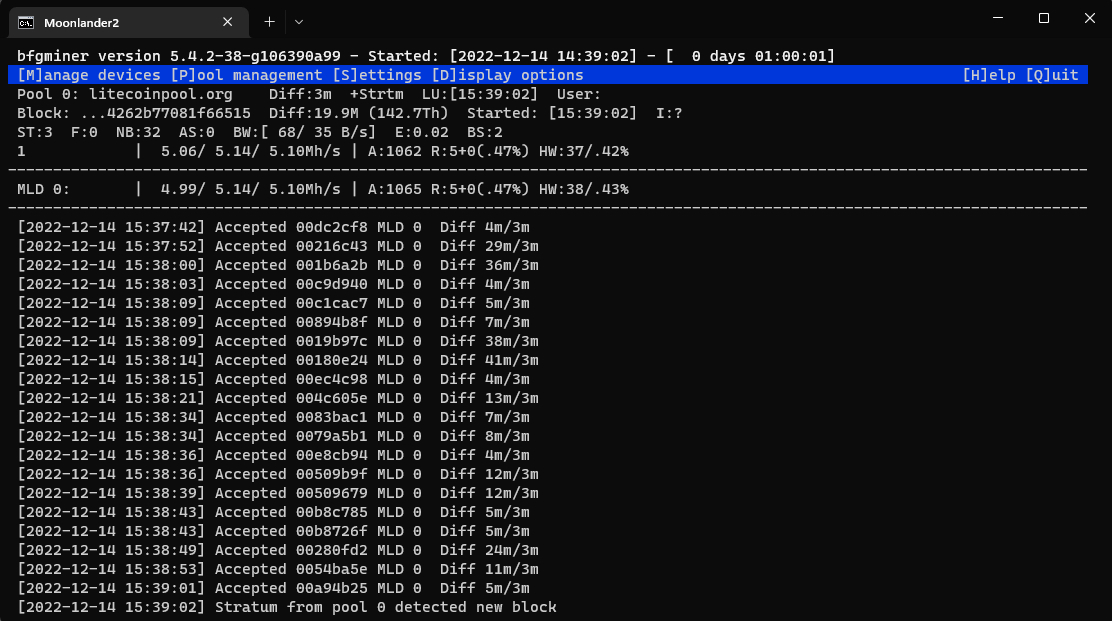Click log line with share 00b8726f
1112x621 pixels.
(x=274, y=532)
